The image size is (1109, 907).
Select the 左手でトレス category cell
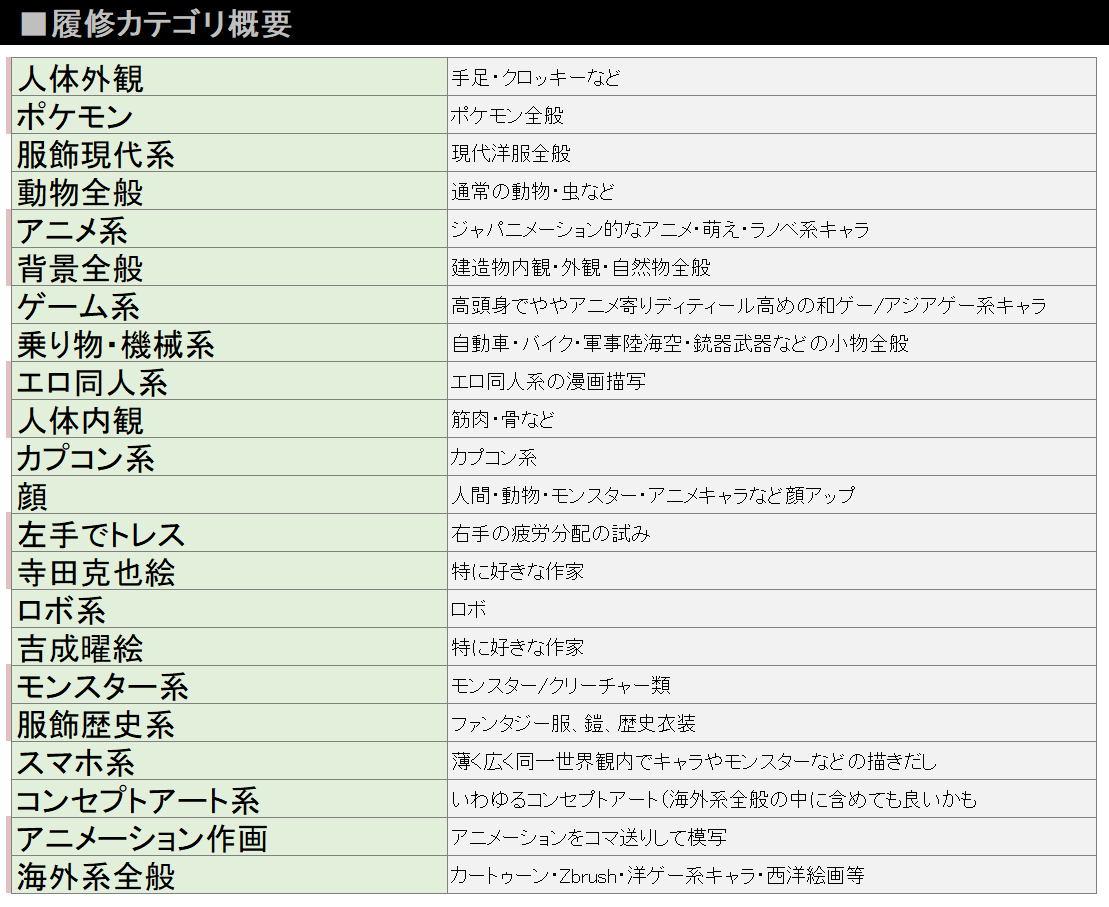[229, 533]
